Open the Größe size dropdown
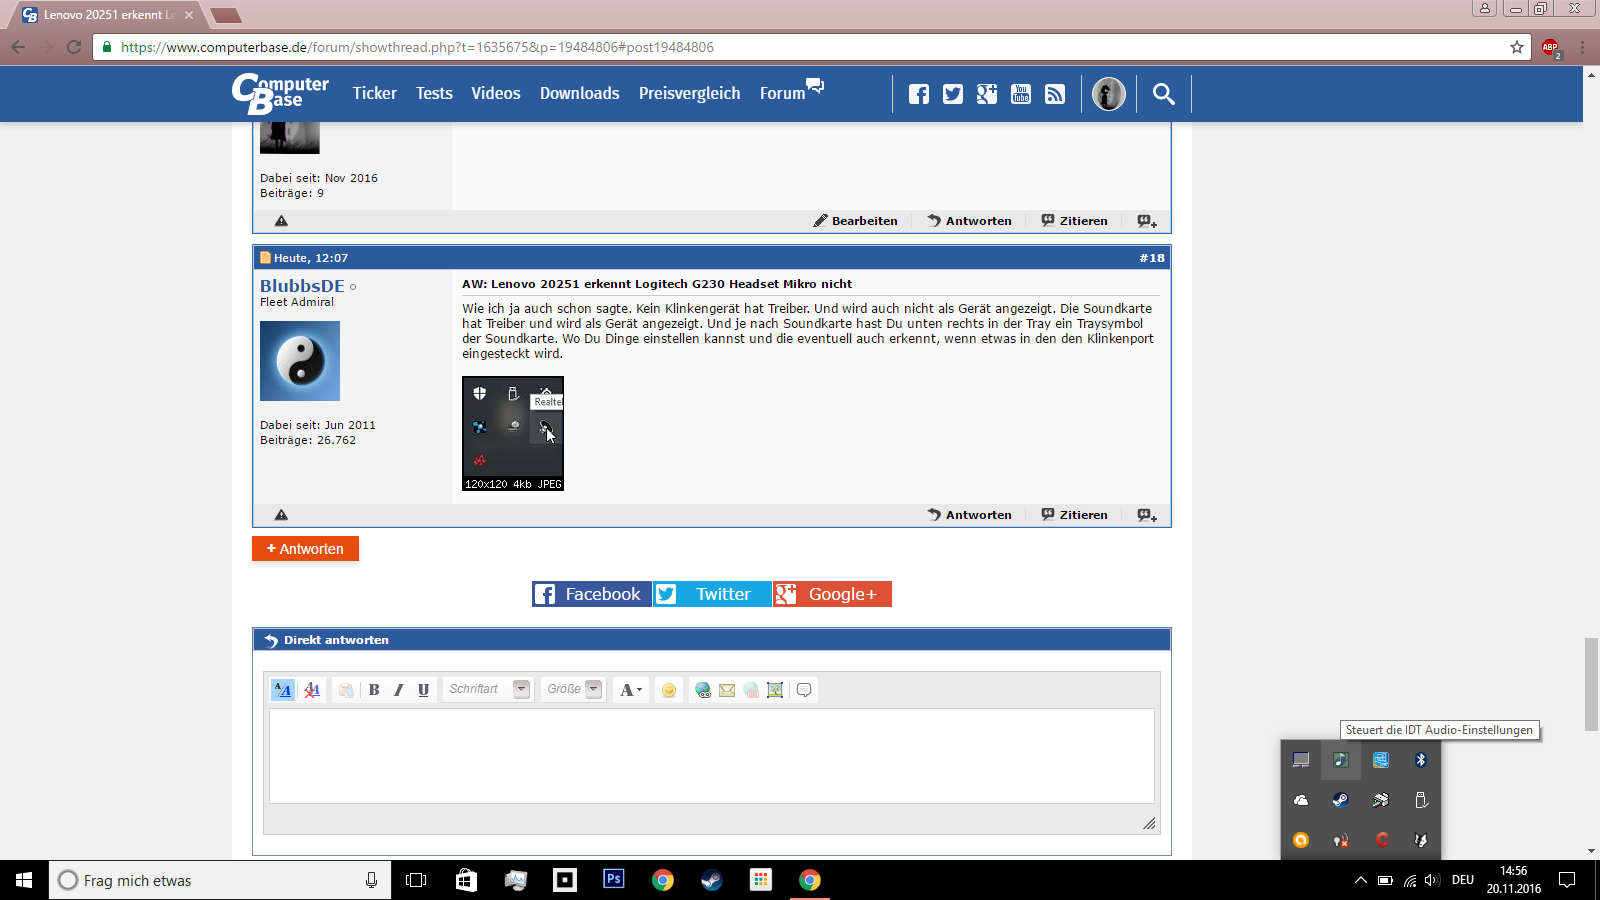1600x900 pixels. 573,689
